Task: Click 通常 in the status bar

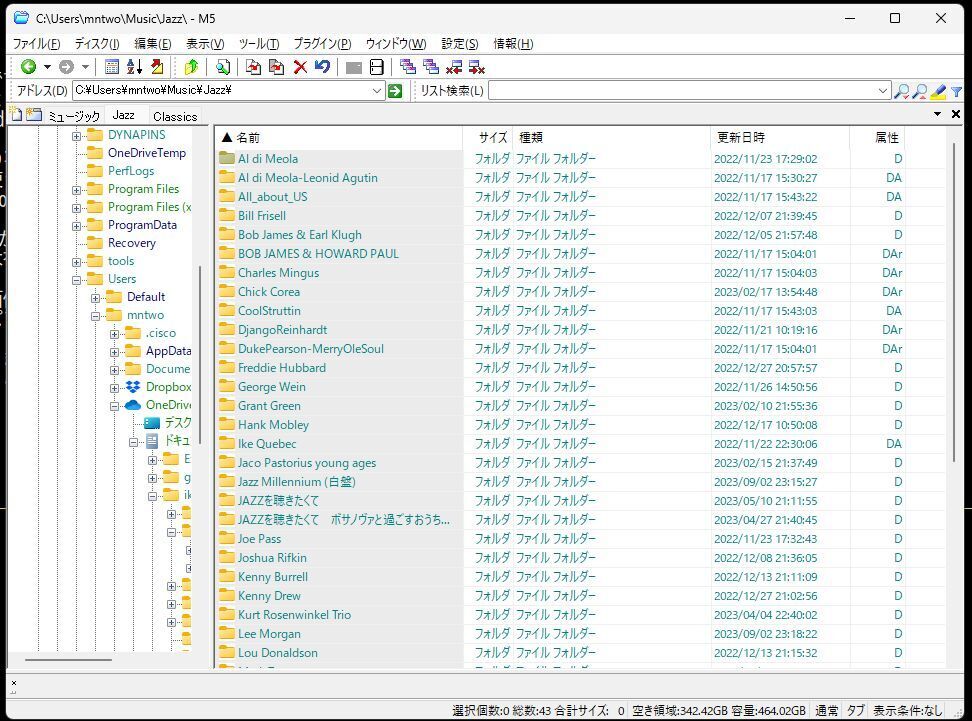Action: pyautogui.click(x=826, y=710)
